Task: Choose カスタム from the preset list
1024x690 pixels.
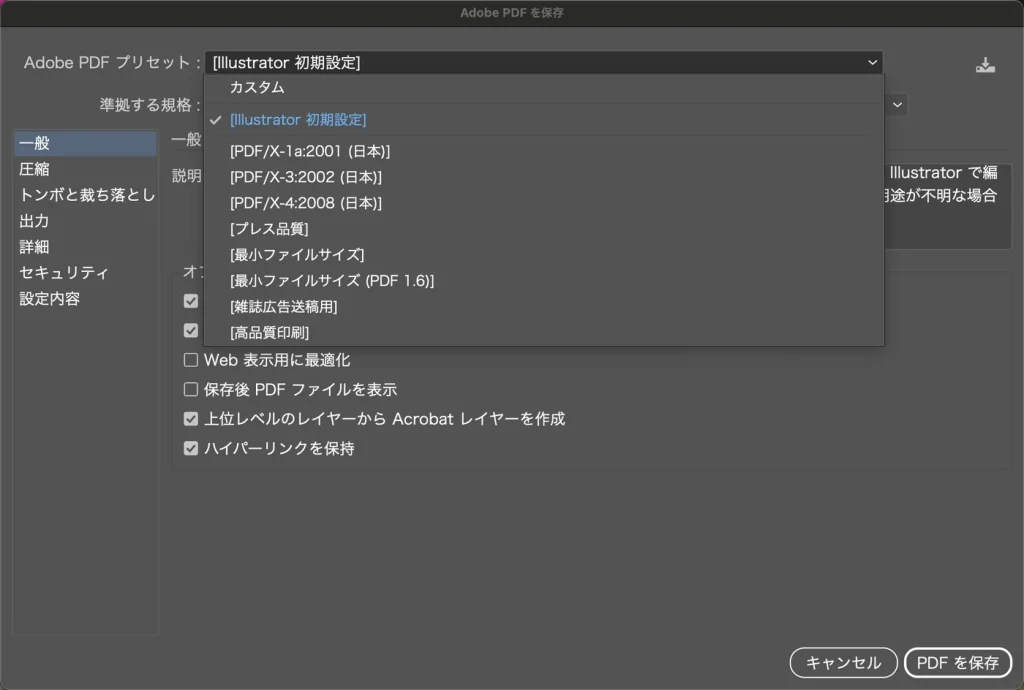Action: click(x=544, y=87)
